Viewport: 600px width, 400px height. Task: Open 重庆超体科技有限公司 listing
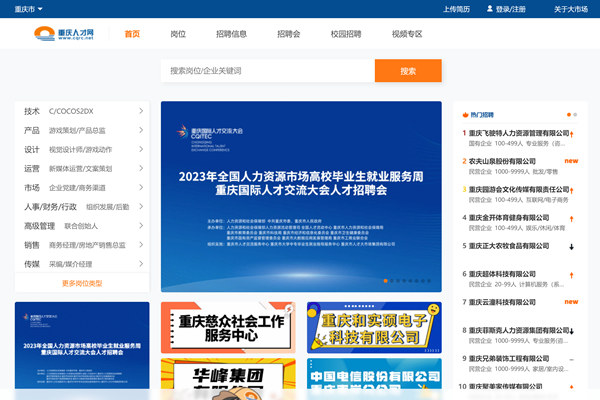click(502, 274)
